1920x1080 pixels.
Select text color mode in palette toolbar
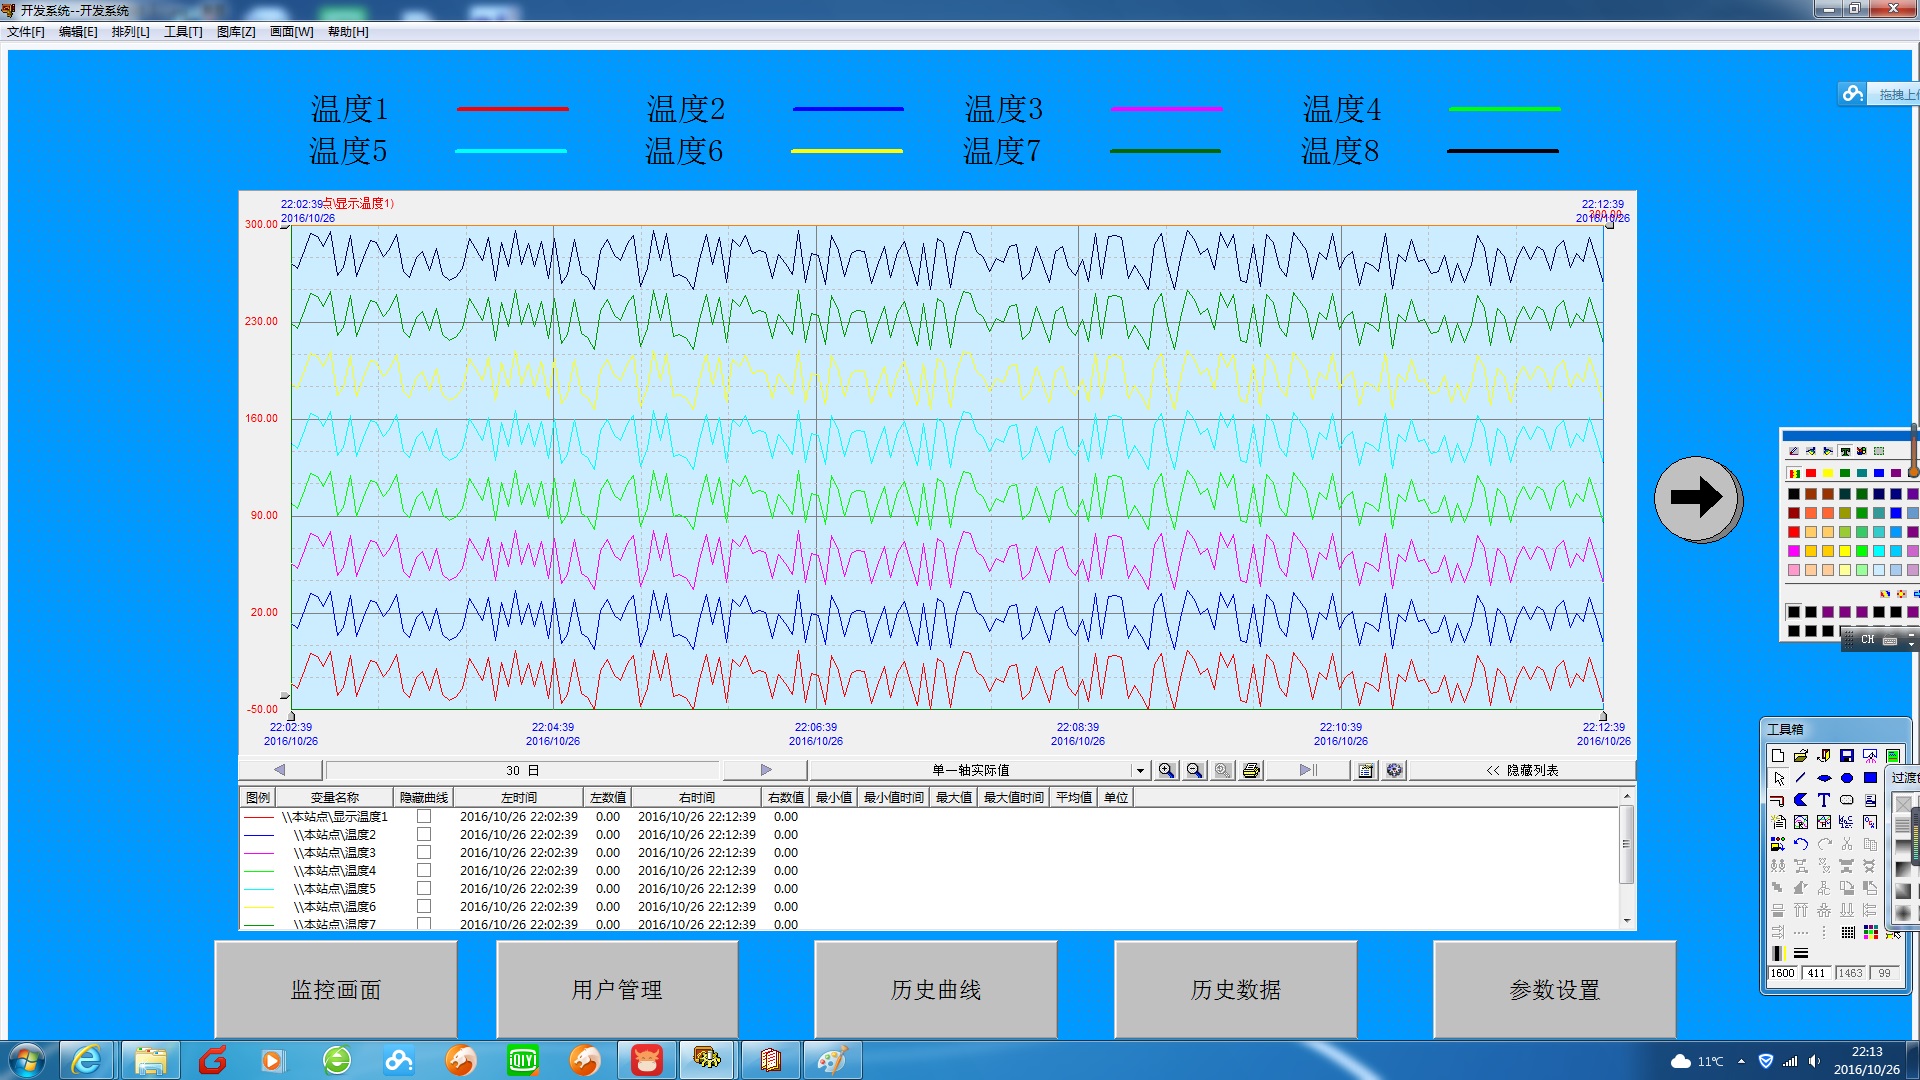(1845, 451)
